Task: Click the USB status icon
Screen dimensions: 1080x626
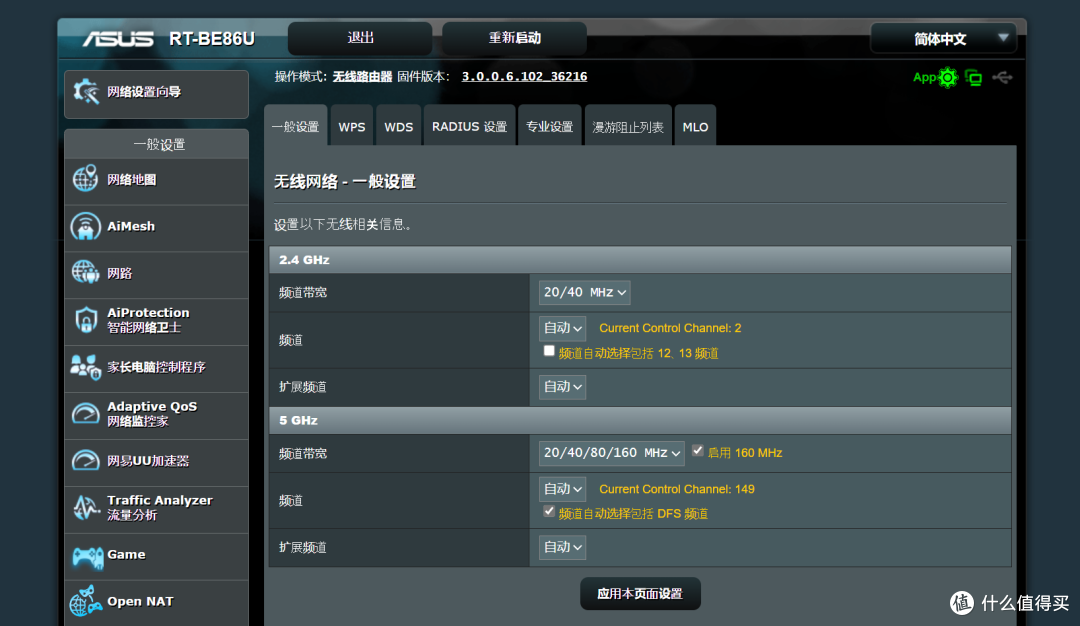Action: (1002, 78)
